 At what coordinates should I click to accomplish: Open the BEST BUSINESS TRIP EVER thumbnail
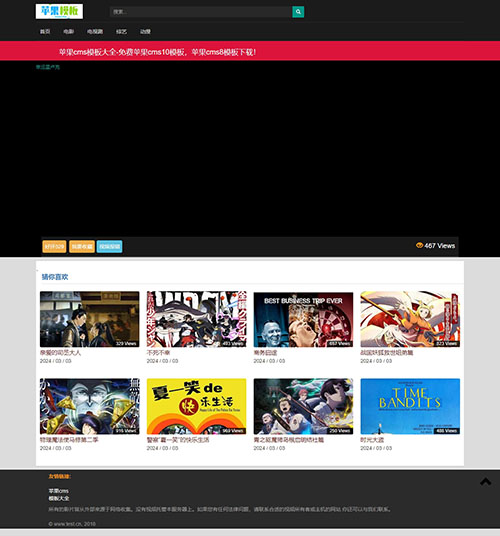[x=303, y=319]
